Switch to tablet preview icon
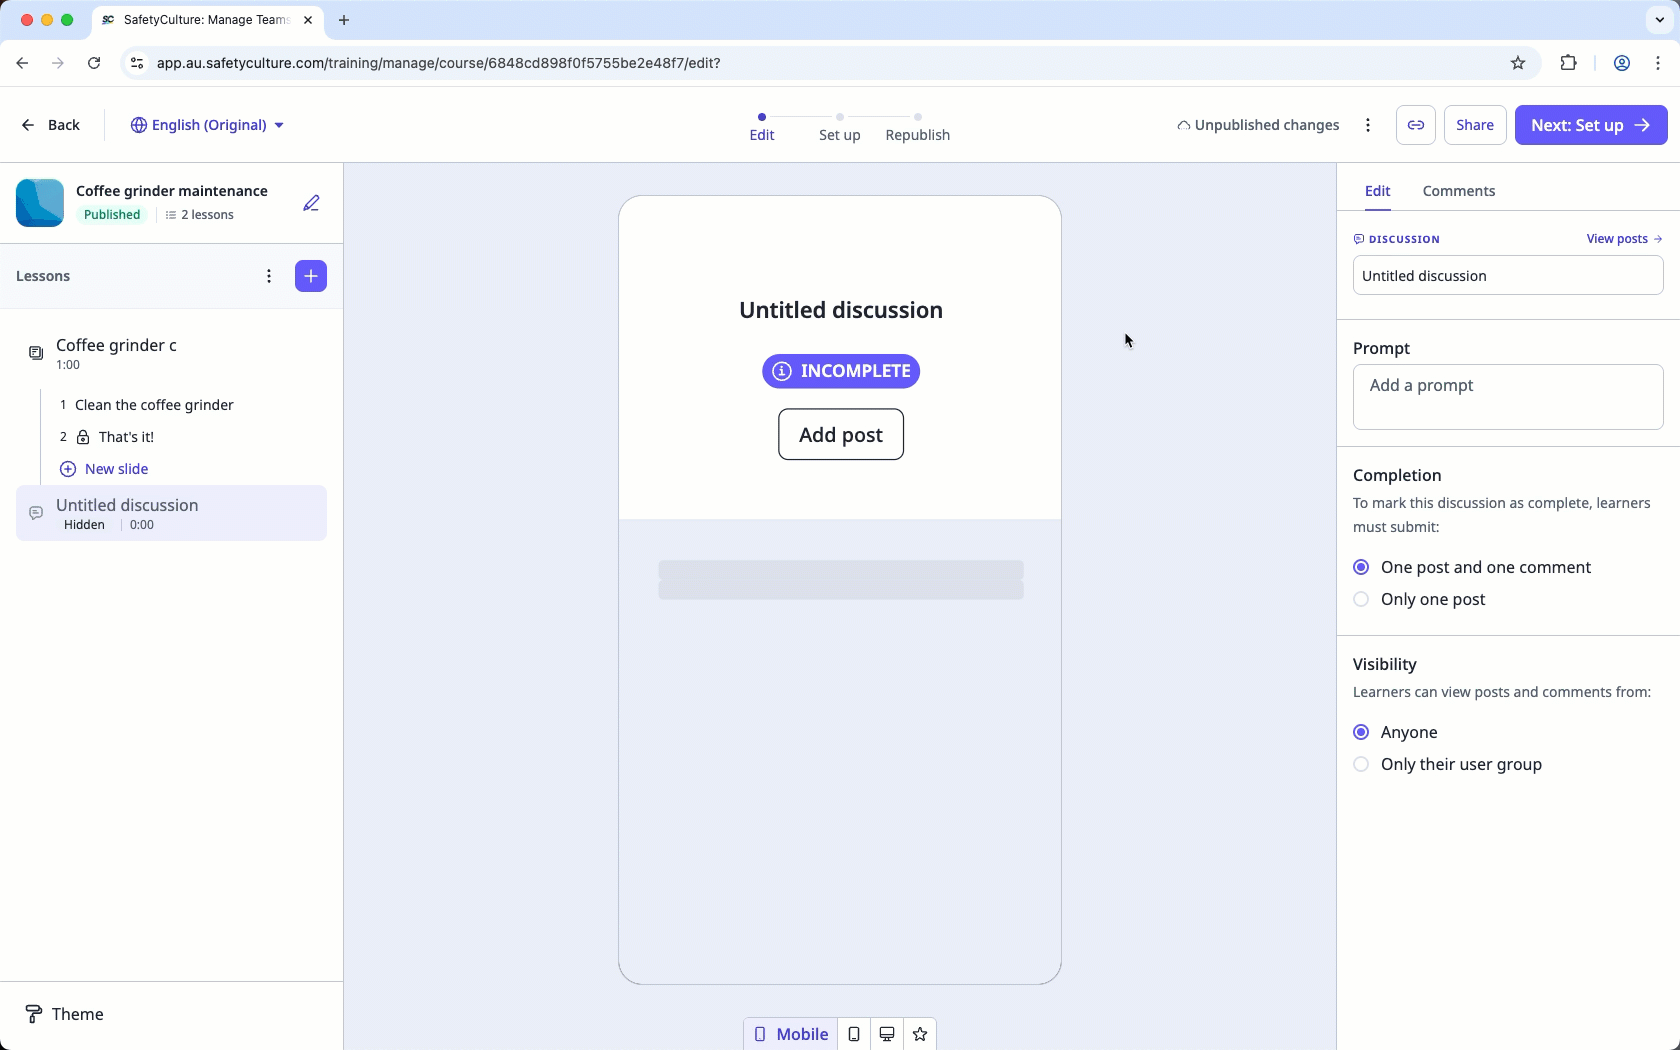1680x1050 pixels. 854,1034
